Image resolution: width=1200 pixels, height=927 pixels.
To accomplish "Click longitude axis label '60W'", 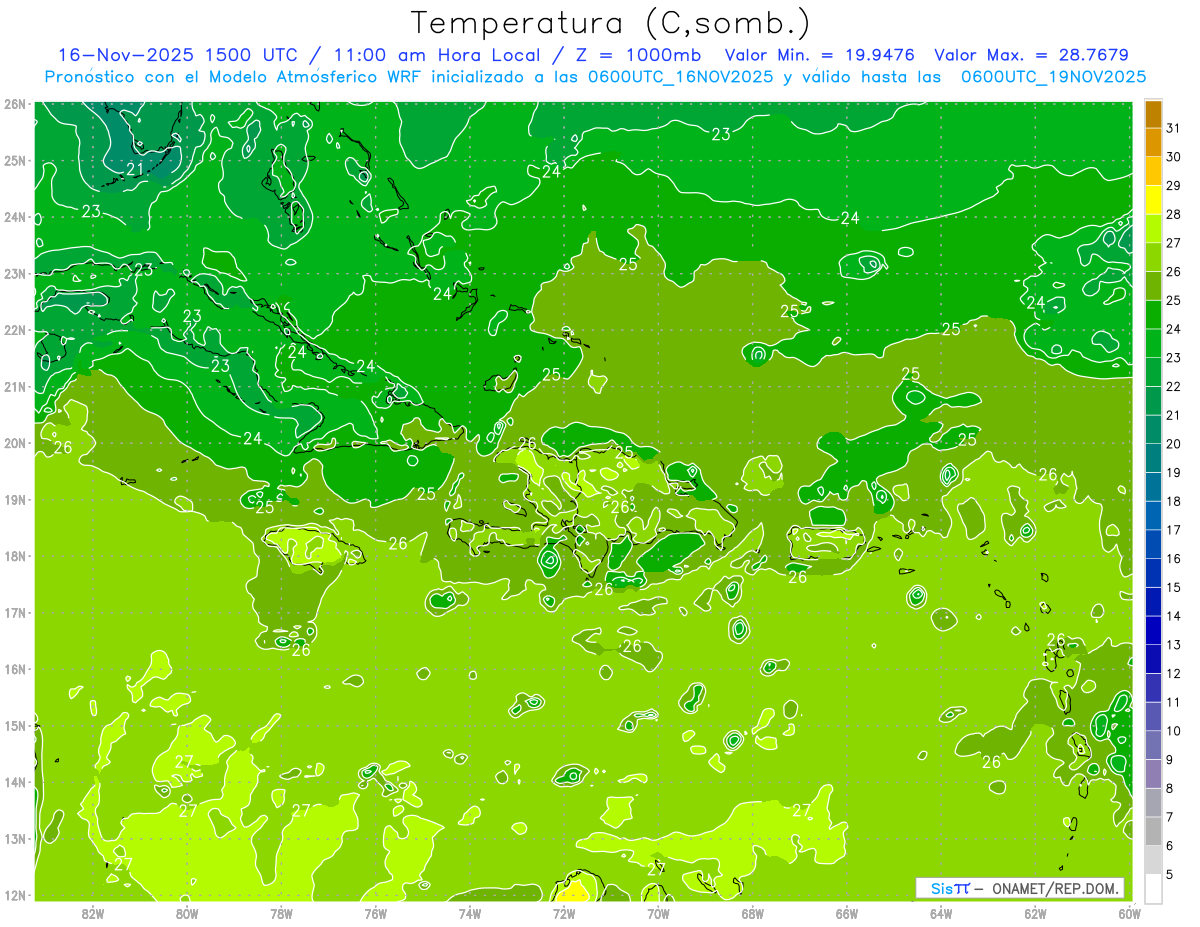I will pos(1129,912).
